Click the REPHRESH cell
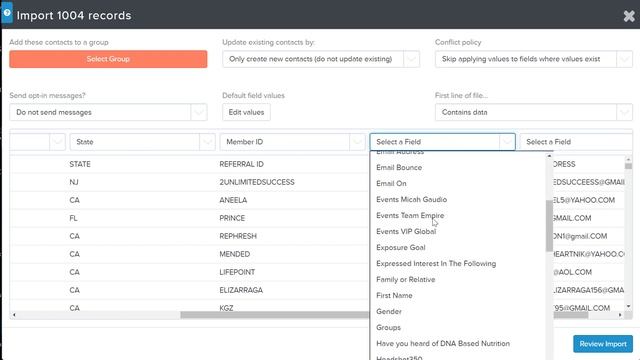640x360 pixels. [238, 236]
